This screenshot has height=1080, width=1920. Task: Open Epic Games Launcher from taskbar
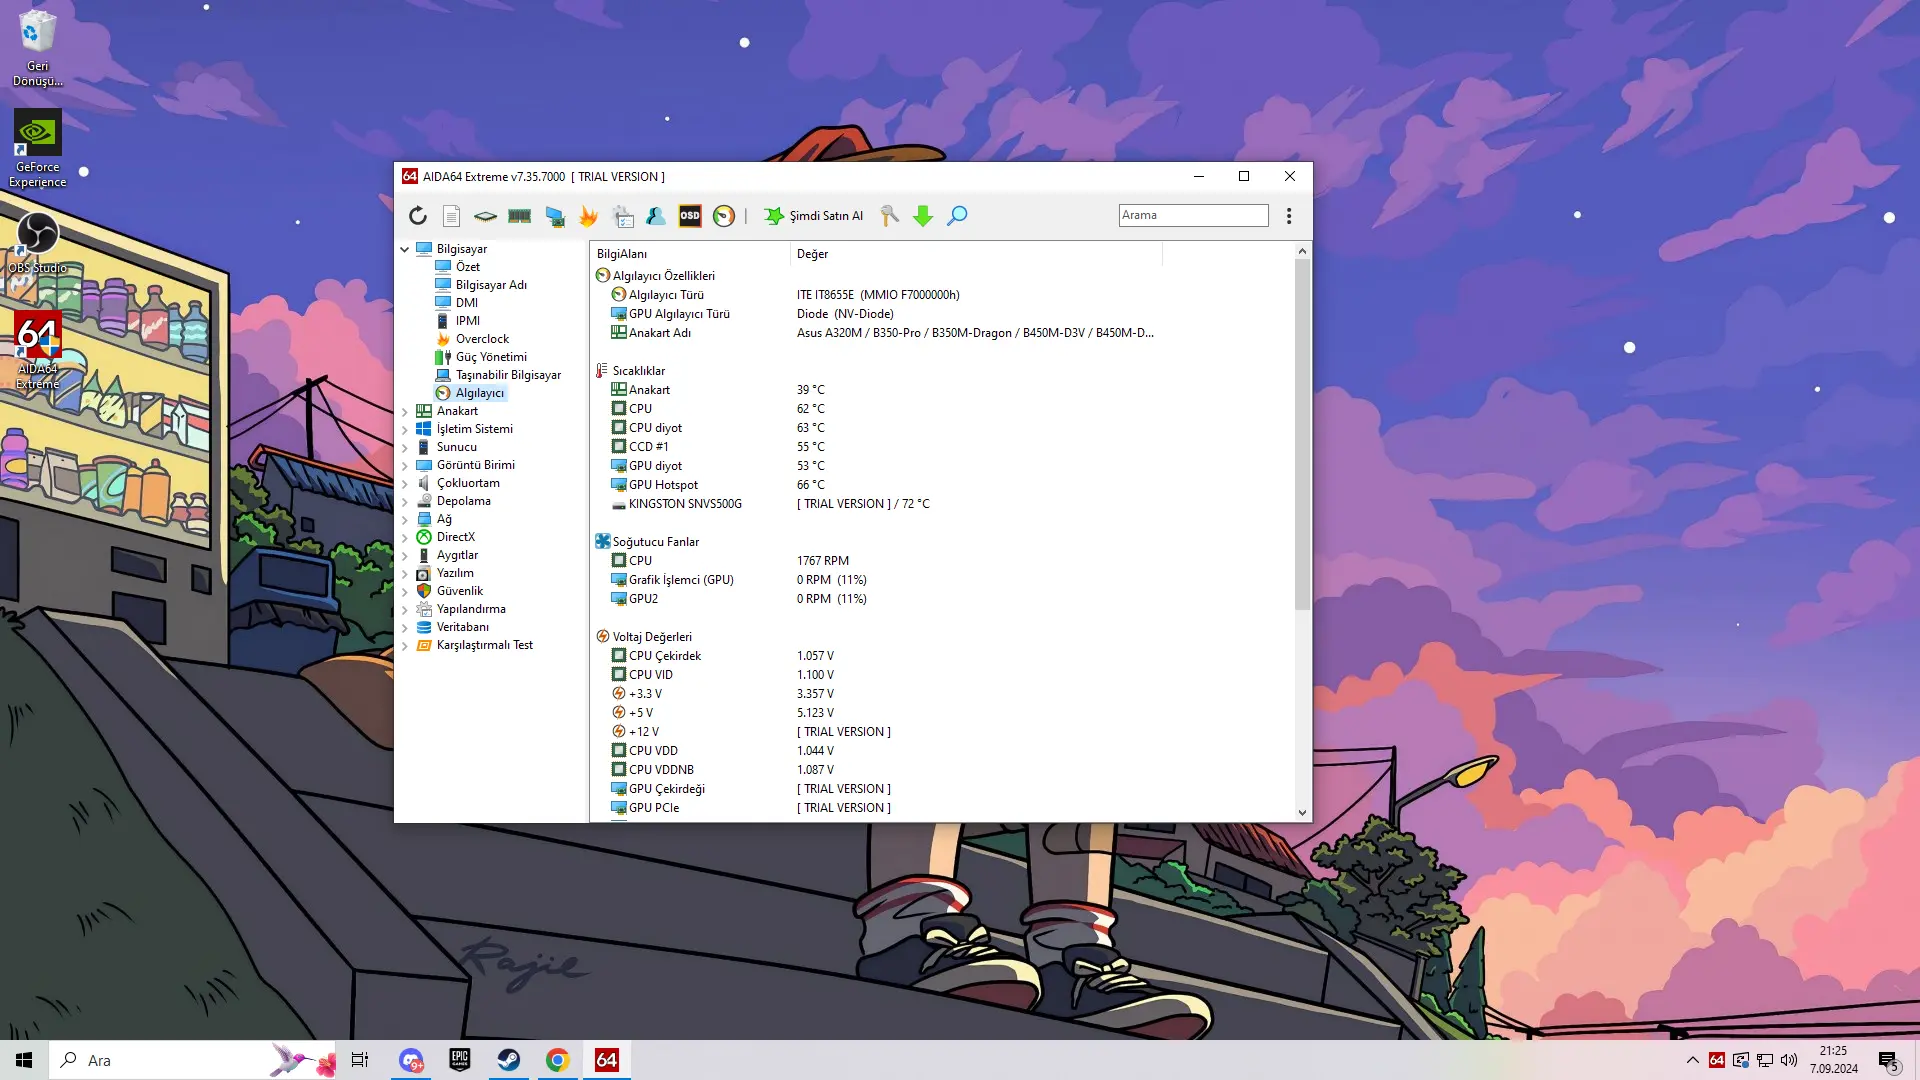(460, 1060)
